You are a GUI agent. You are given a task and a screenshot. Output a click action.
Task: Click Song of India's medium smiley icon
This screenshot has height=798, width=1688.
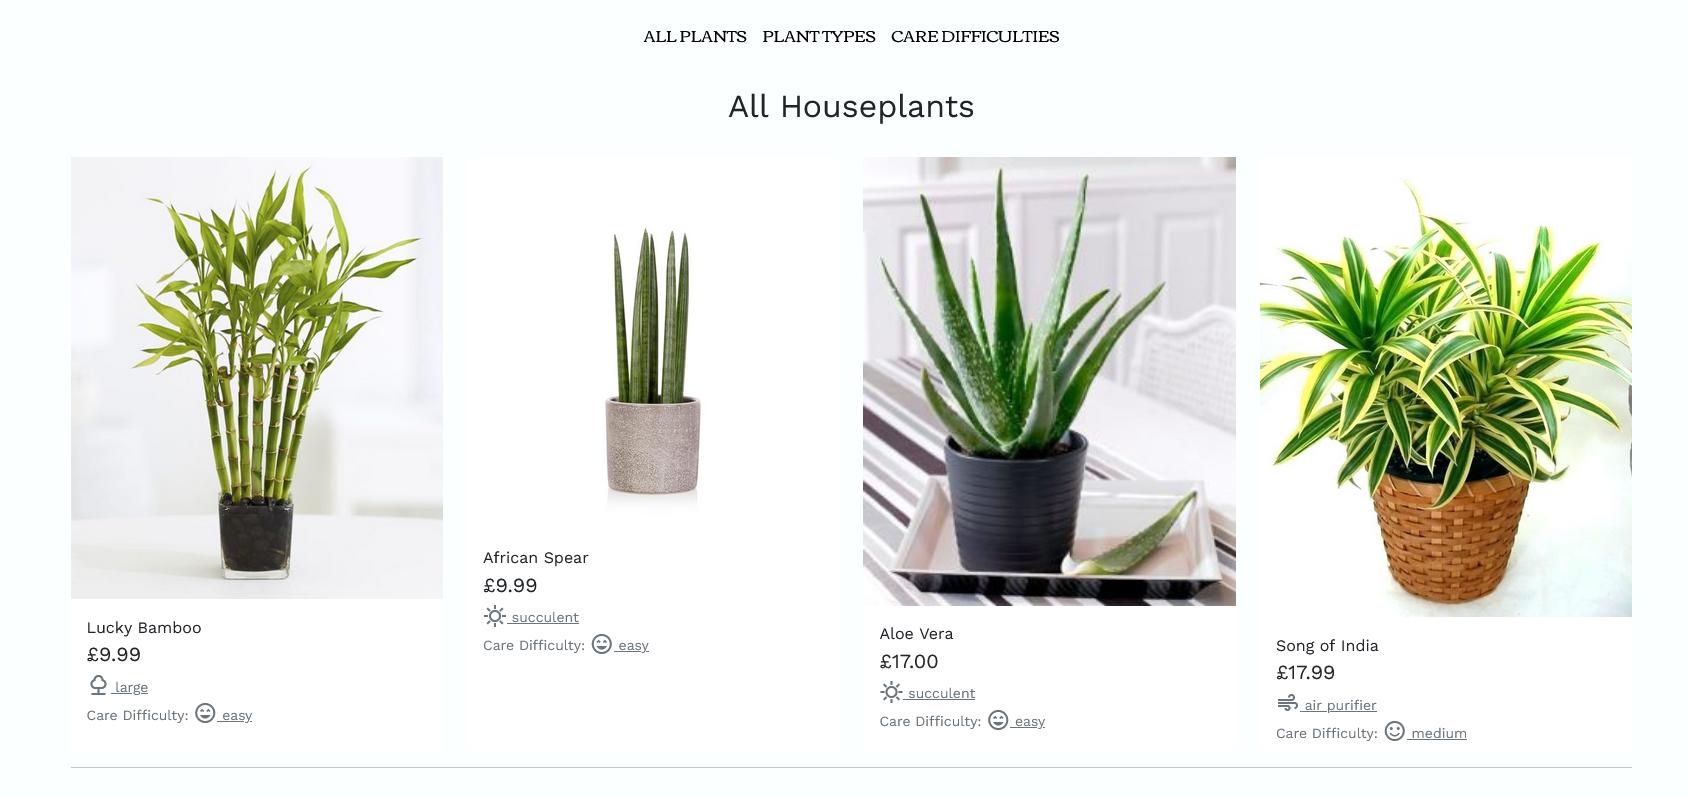1395,731
